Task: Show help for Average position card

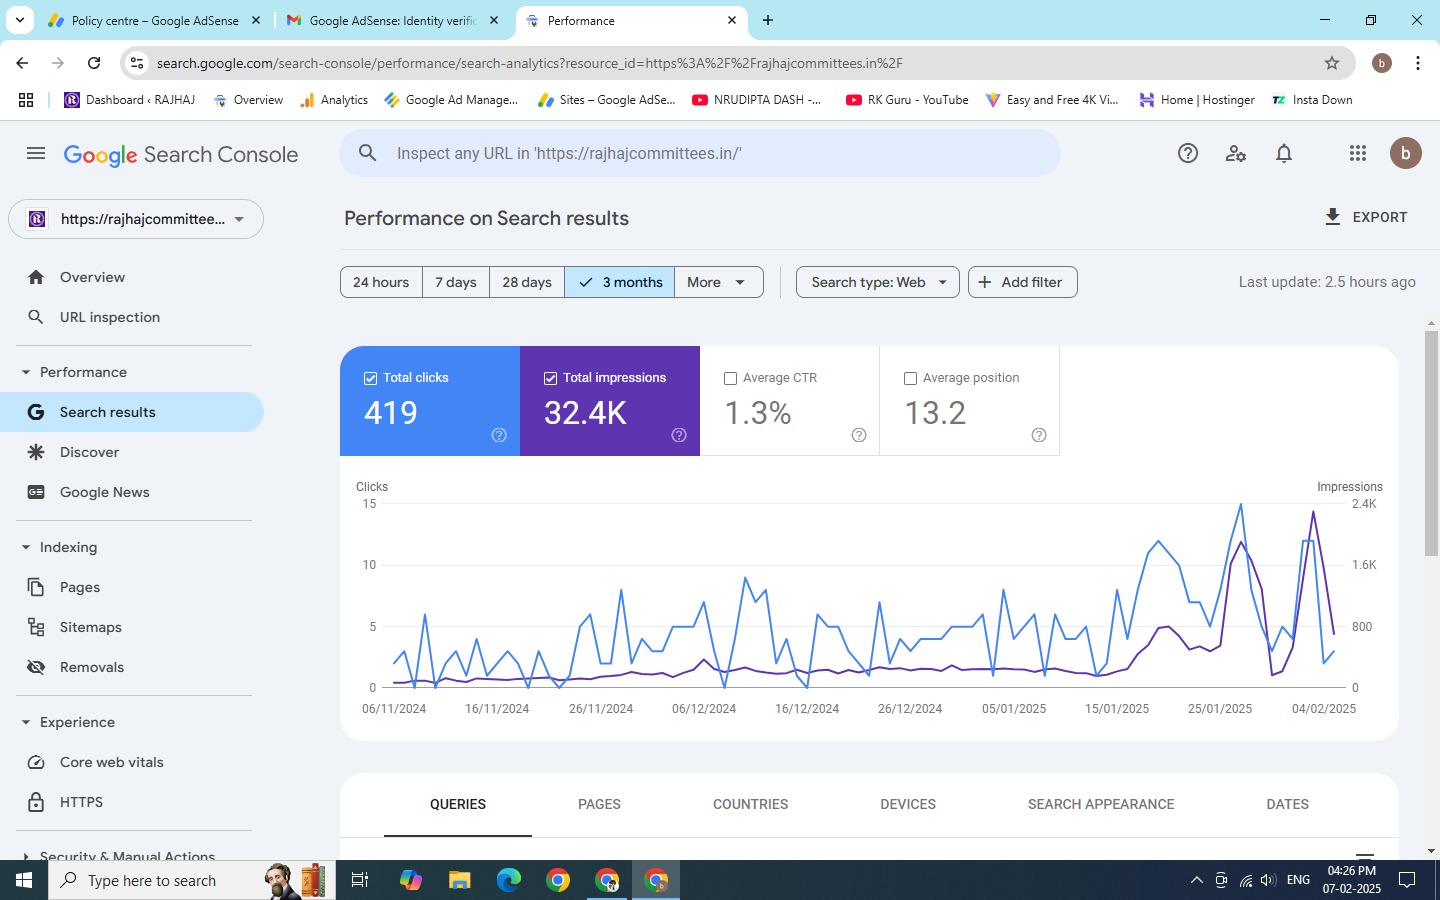Action: pos(1039,435)
